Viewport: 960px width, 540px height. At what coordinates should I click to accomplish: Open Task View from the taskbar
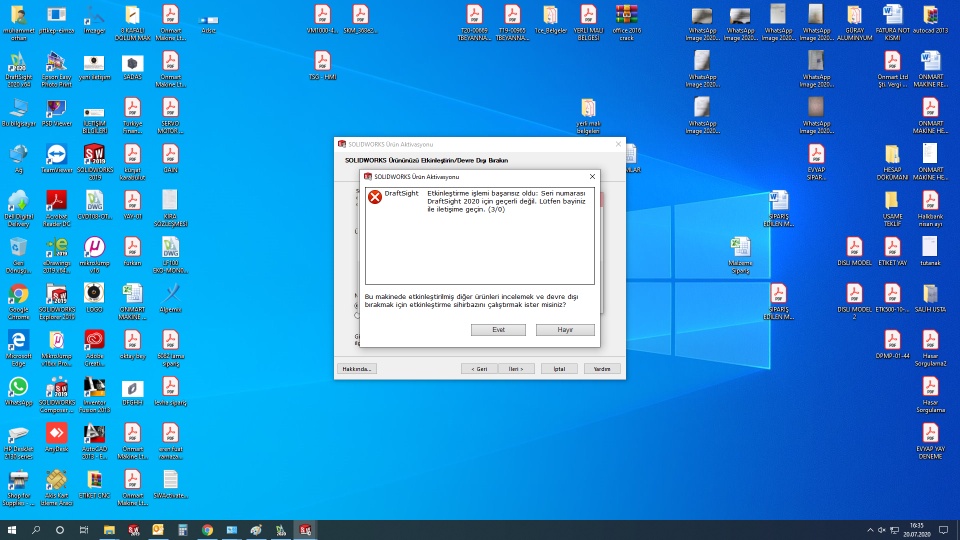(84, 530)
